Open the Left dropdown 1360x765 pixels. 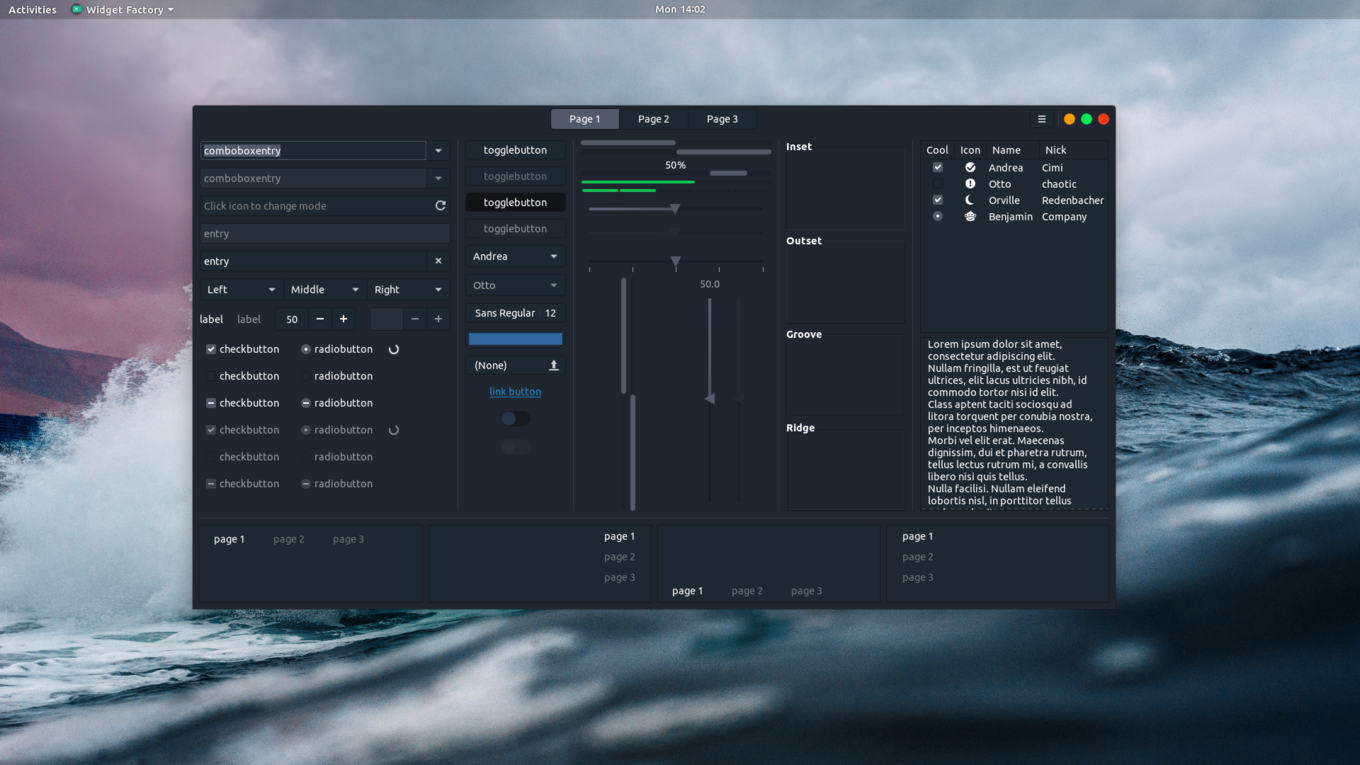[x=240, y=290]
